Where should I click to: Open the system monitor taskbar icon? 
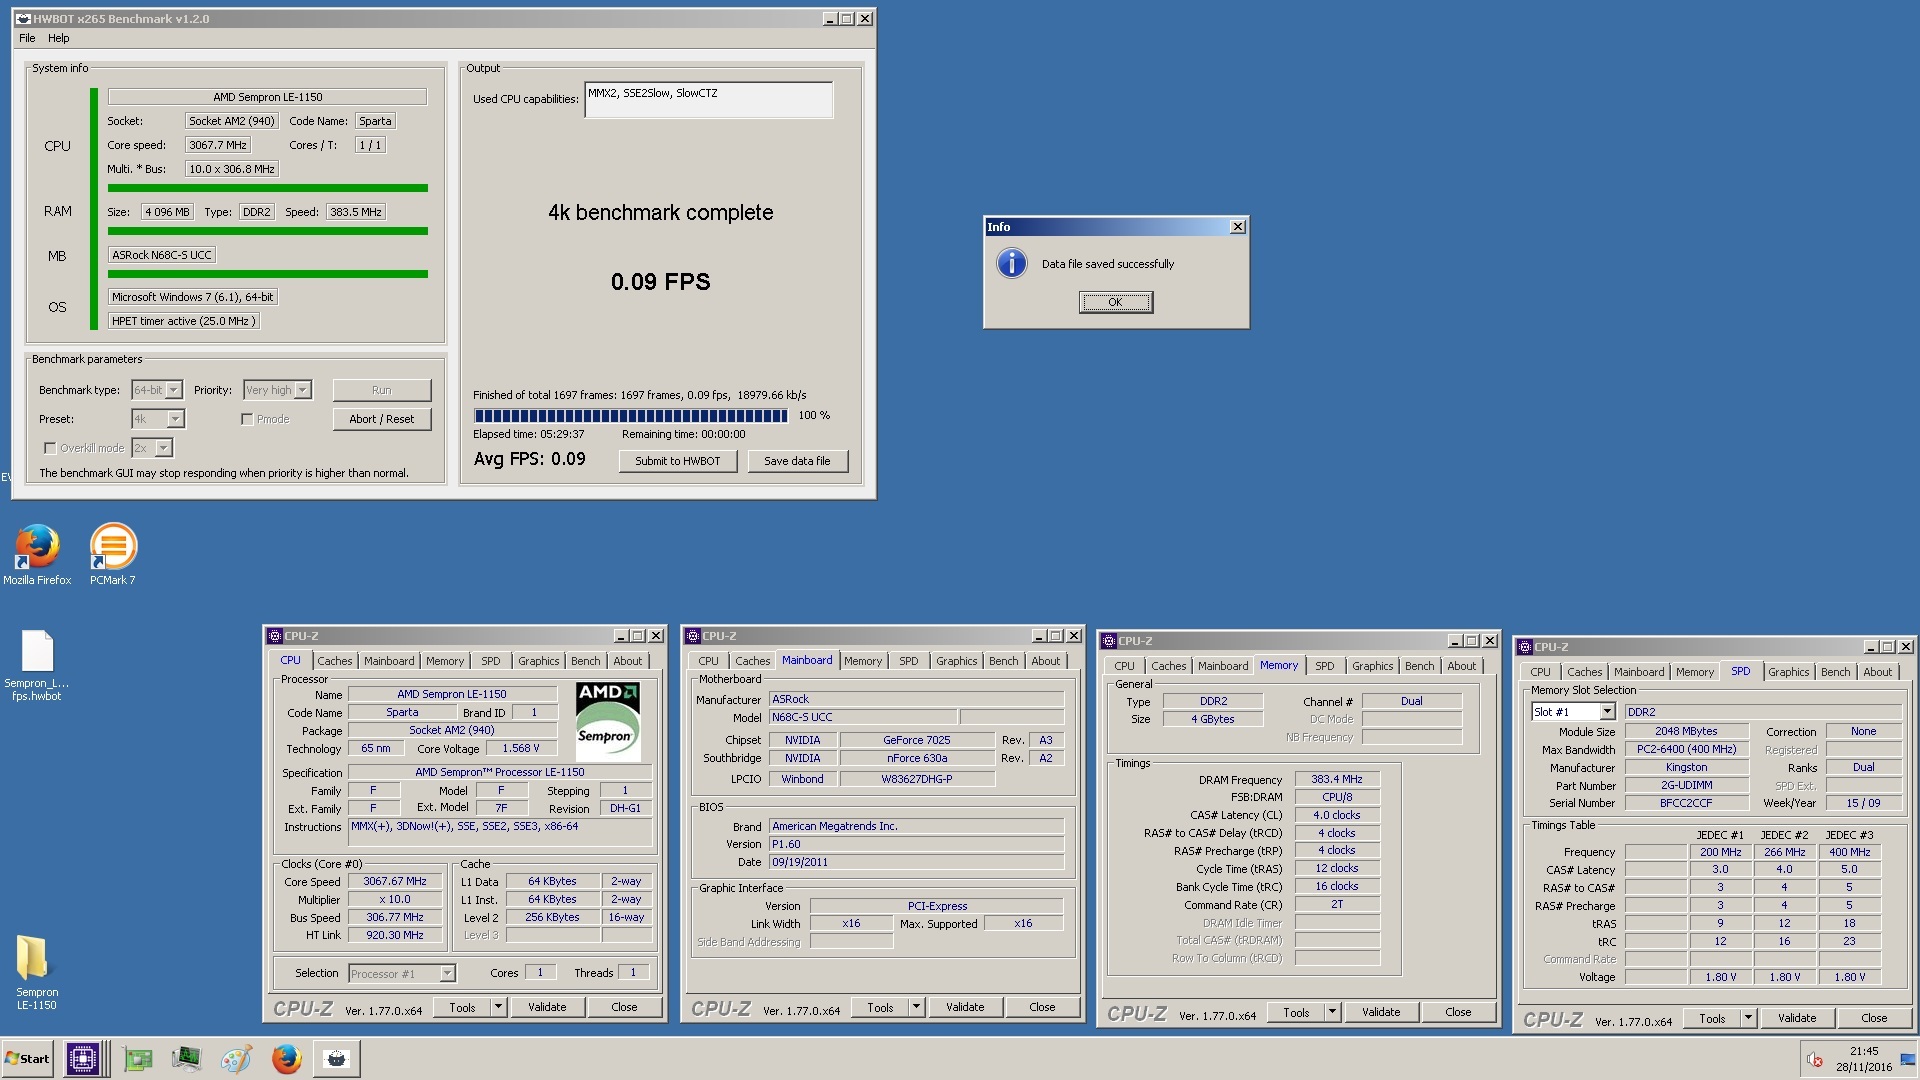point(186,1058)
